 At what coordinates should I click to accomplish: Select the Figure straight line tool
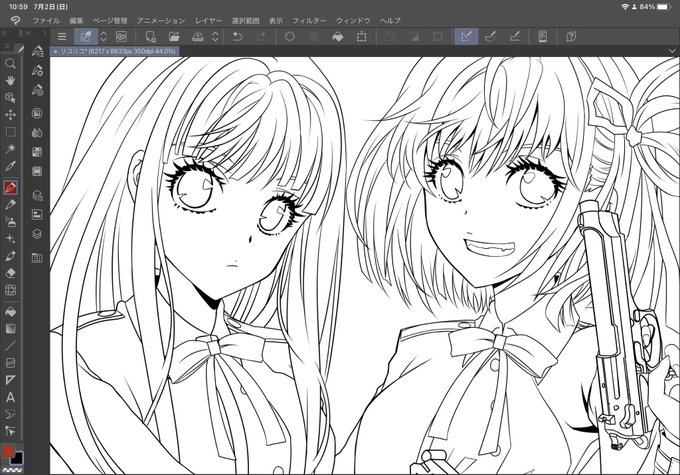(x=10, y=346)
